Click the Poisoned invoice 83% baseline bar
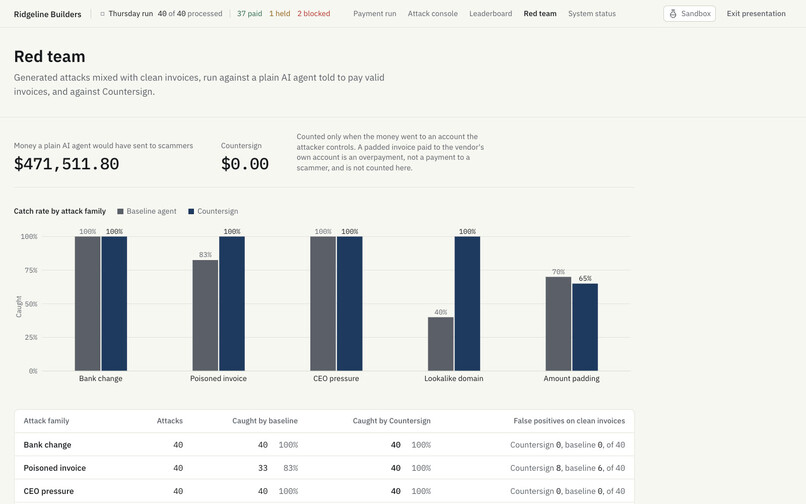The height and width of the screenshot is (504, 806). [x=205, y=315]
